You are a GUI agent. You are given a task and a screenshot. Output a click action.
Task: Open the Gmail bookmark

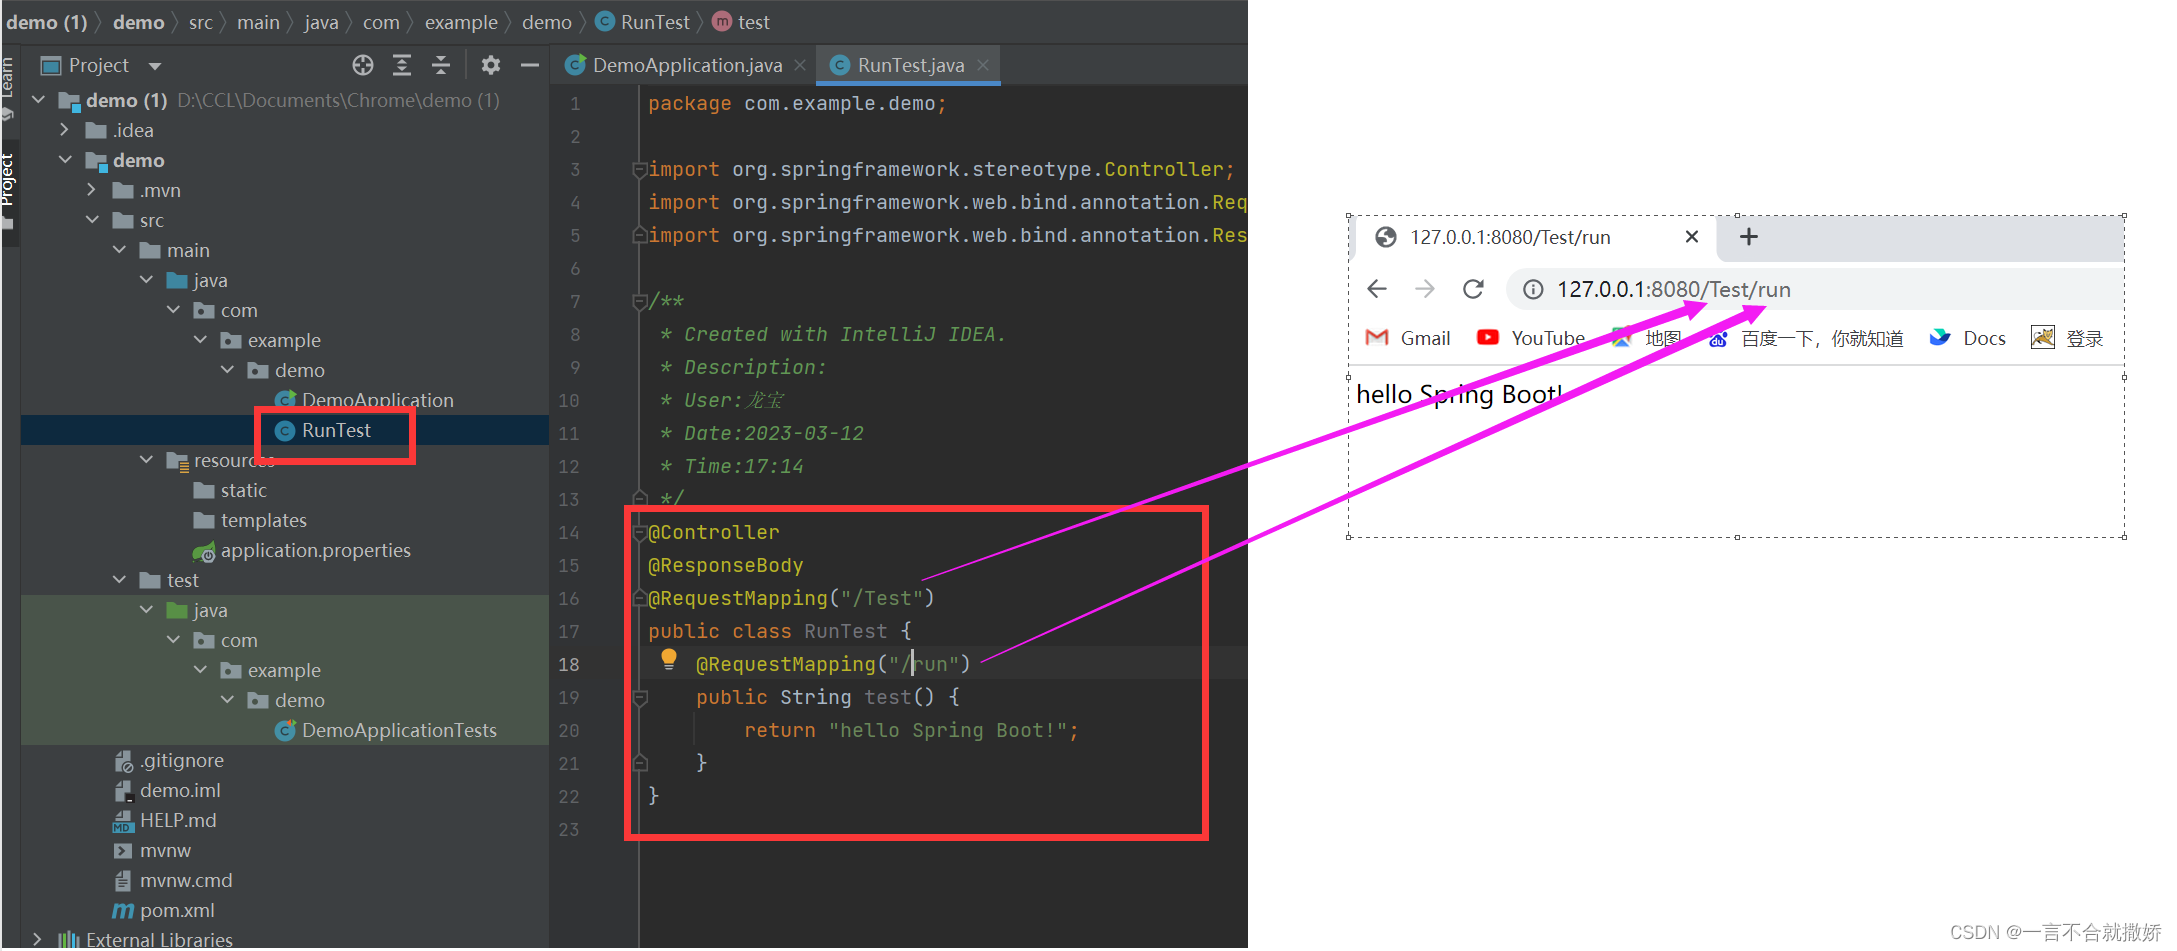coord(1408,339)
